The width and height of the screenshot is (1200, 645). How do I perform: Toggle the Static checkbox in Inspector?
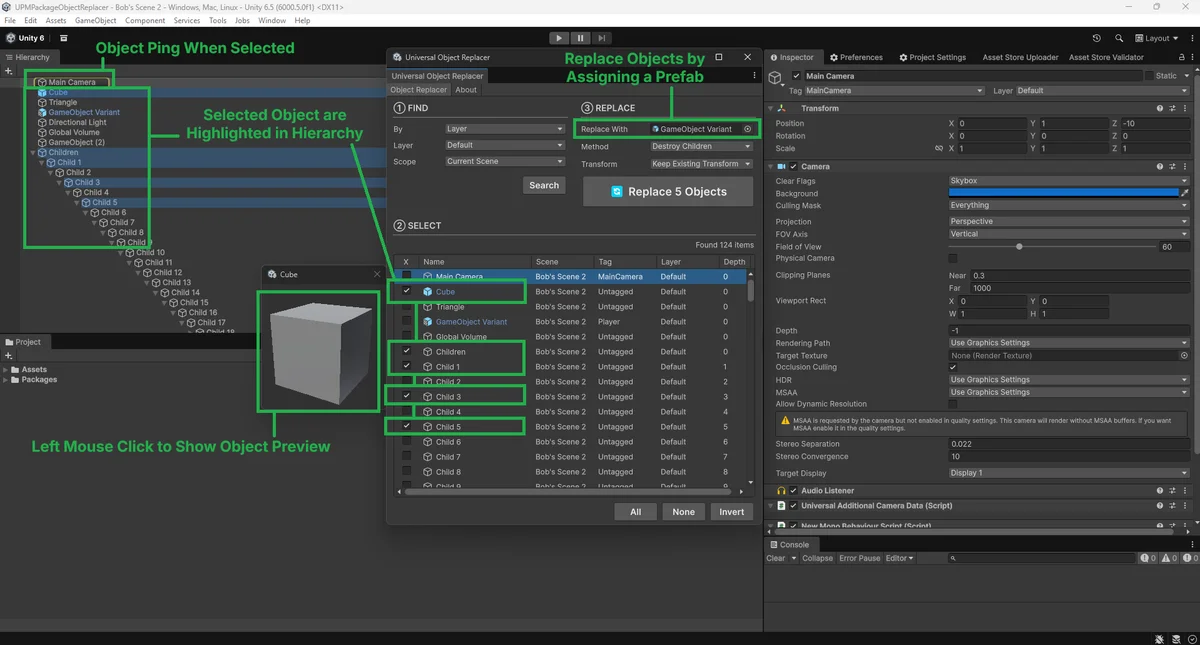1149,76
